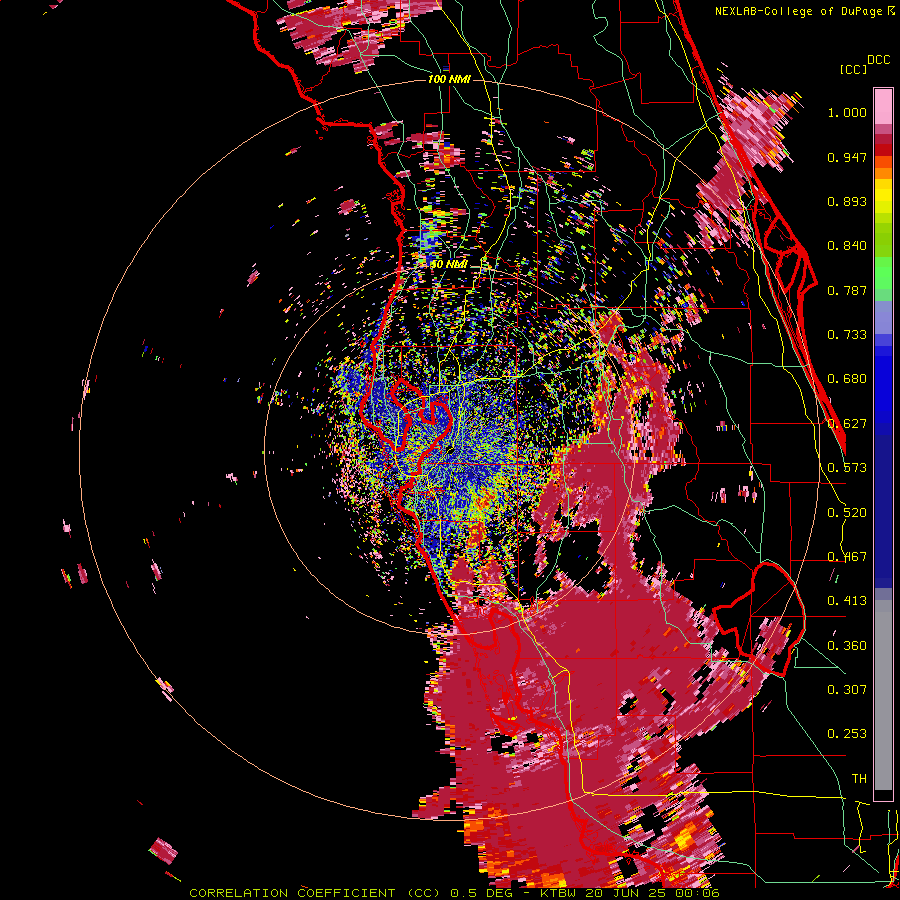Image resolution: width=900 pixels, height=900 pixels.
Task: Pick the gray low-value color bar segment
Action: pyautogui.click(x=883, y=695)
